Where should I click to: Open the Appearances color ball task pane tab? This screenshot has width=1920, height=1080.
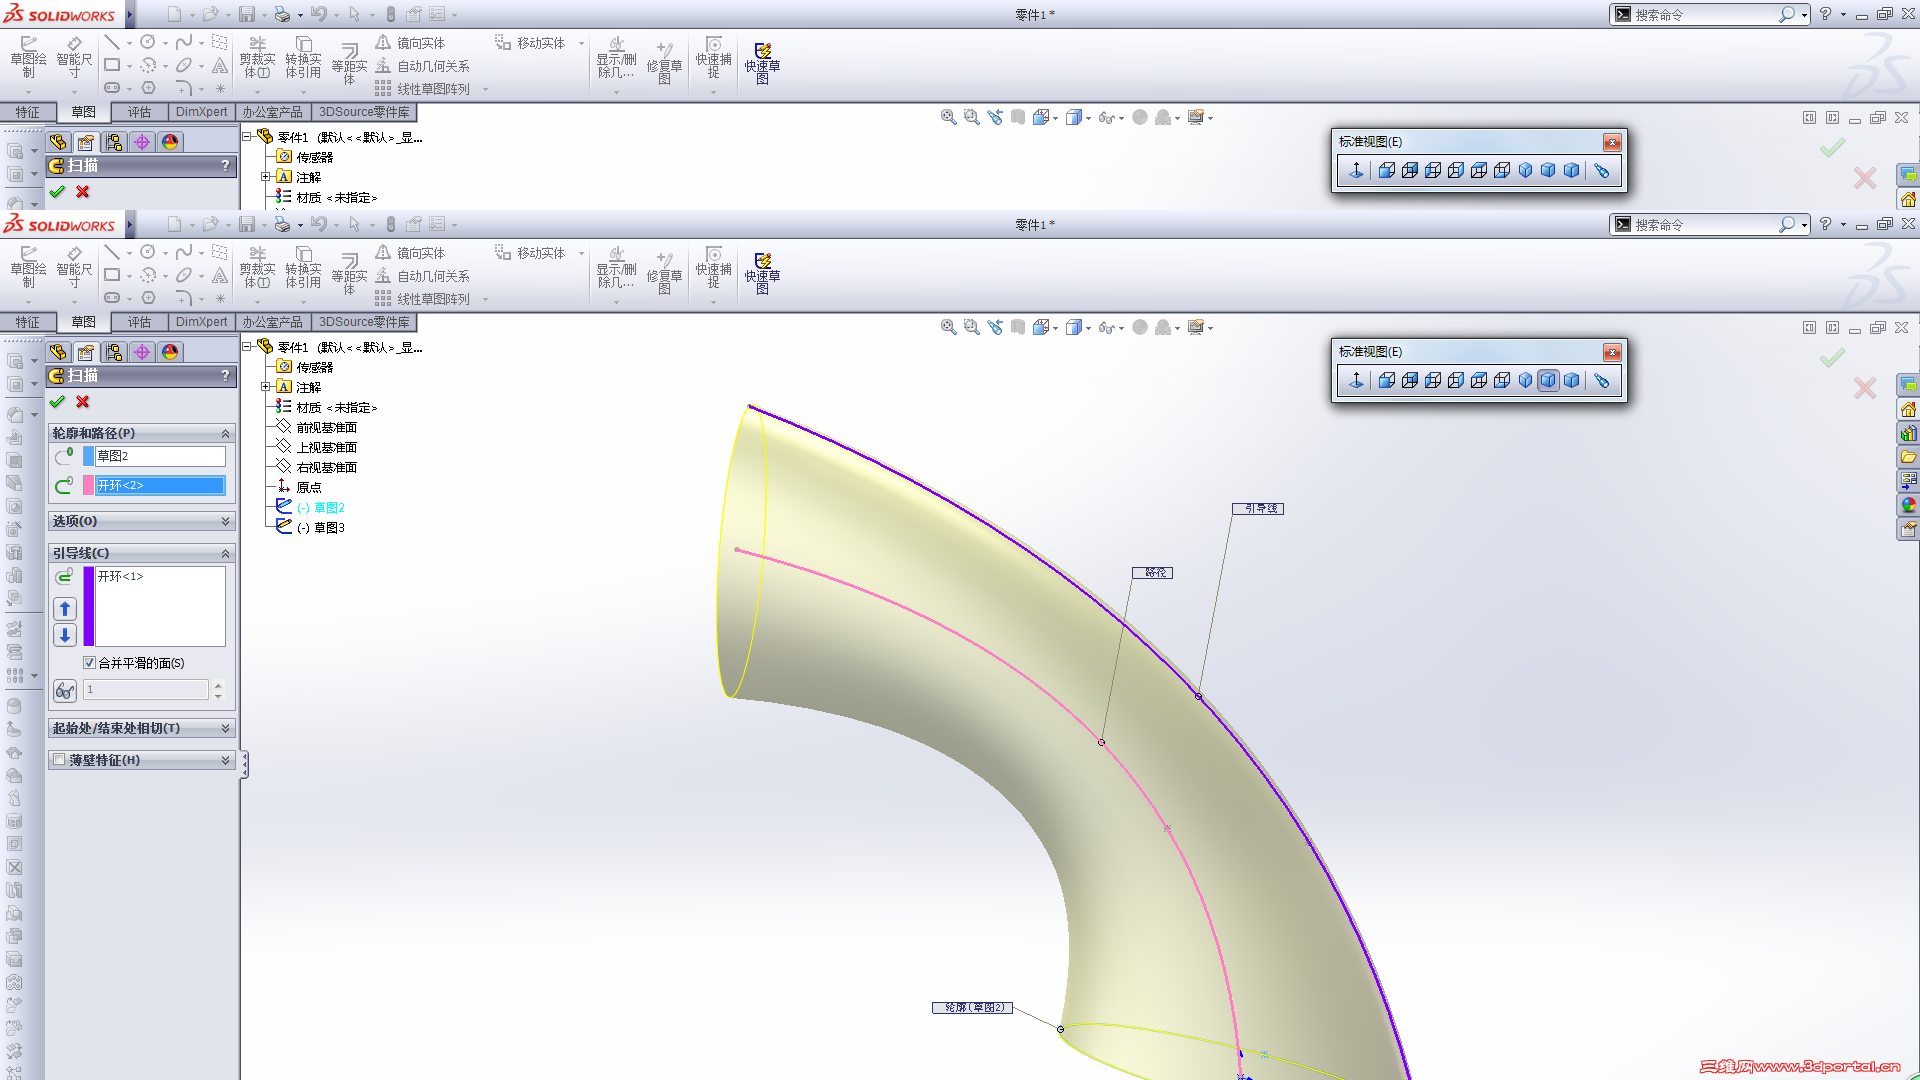1908,505
